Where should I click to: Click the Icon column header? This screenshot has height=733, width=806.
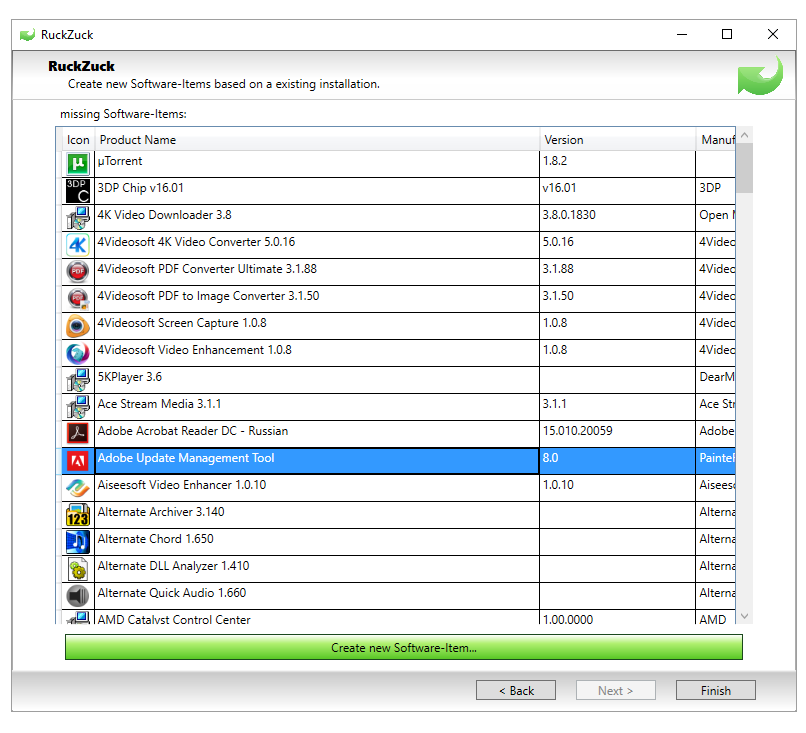coord(78,140)
